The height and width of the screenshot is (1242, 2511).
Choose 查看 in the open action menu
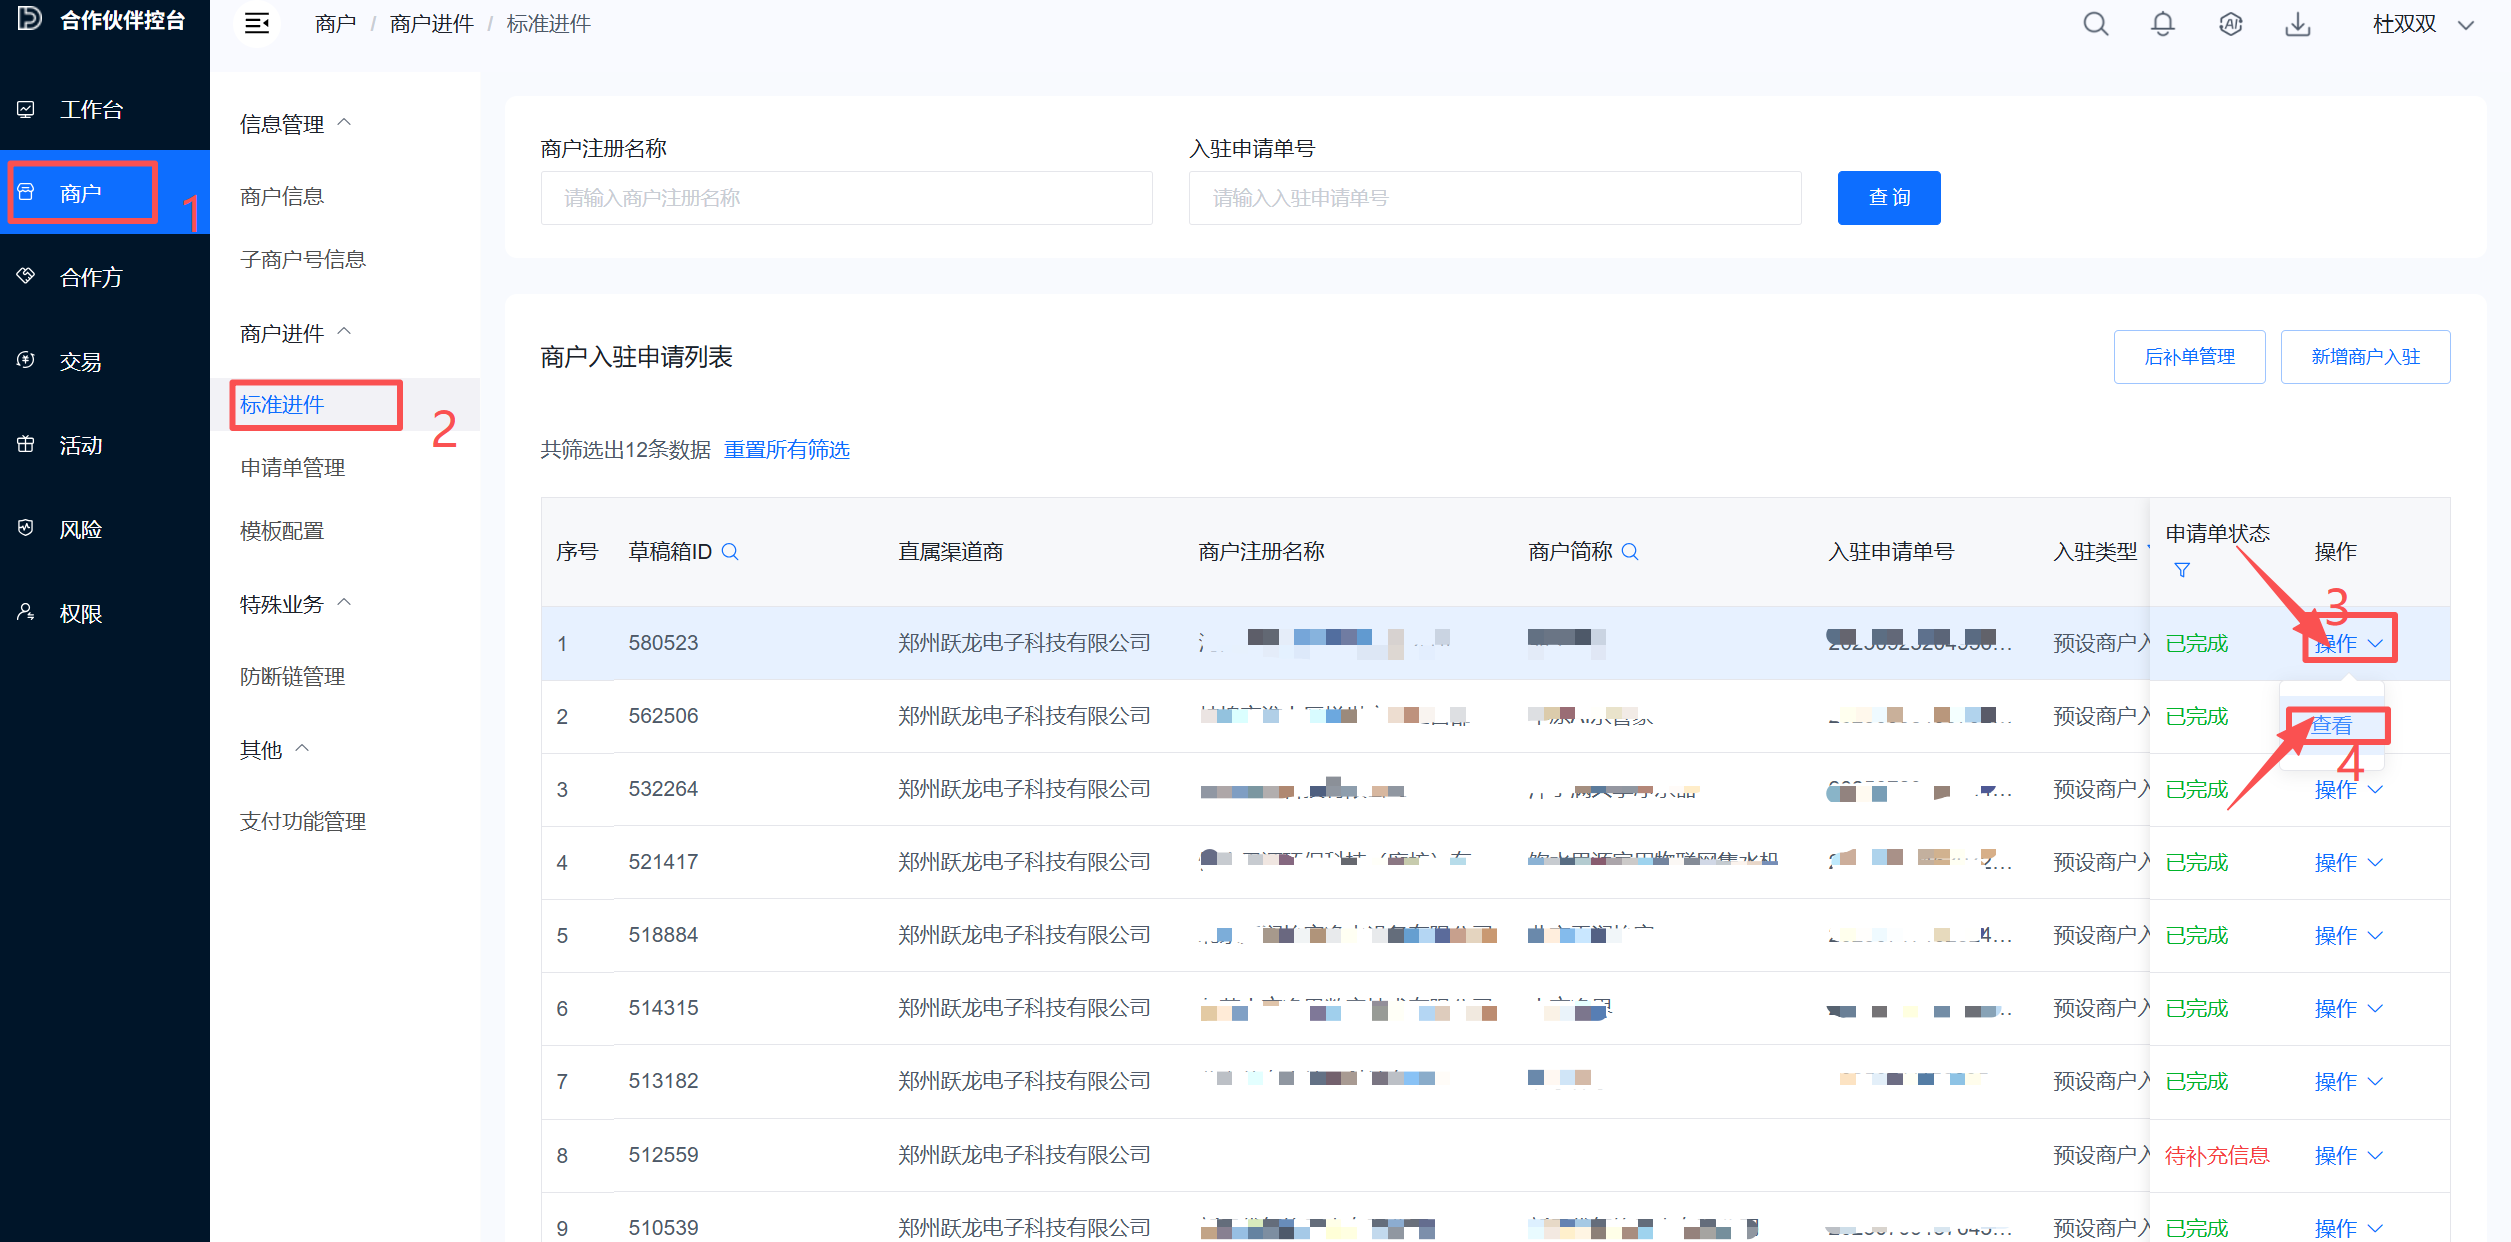(2332, 725)
